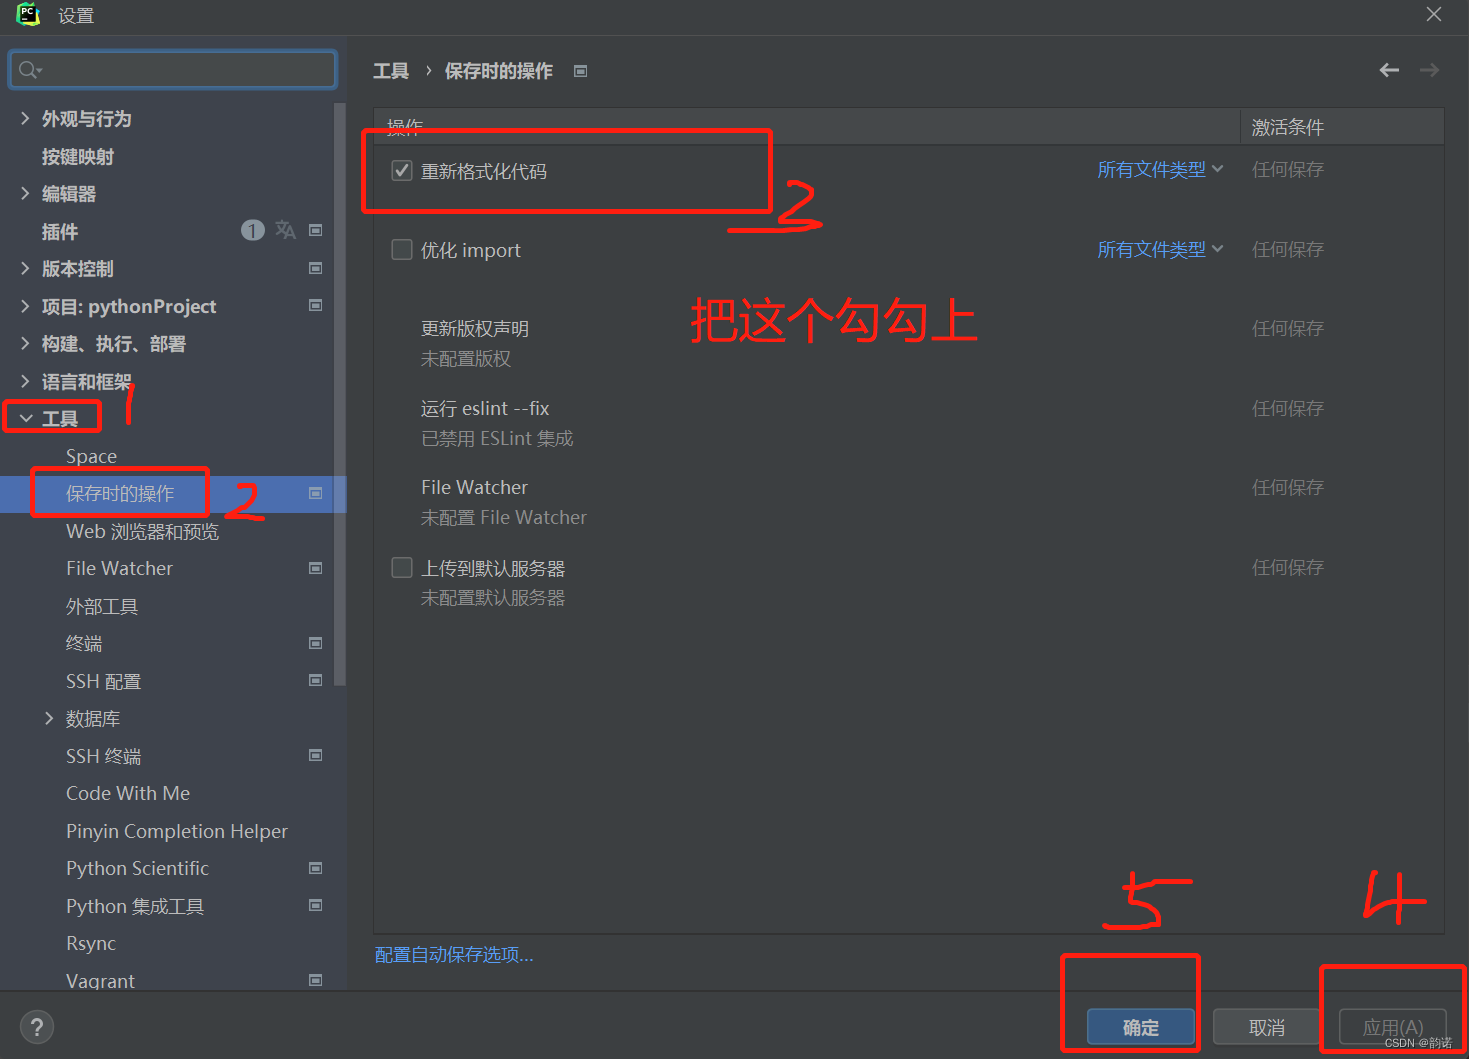Click the back navigation arrow
Screen dimensions: 1469x1059
(1389, 70)
